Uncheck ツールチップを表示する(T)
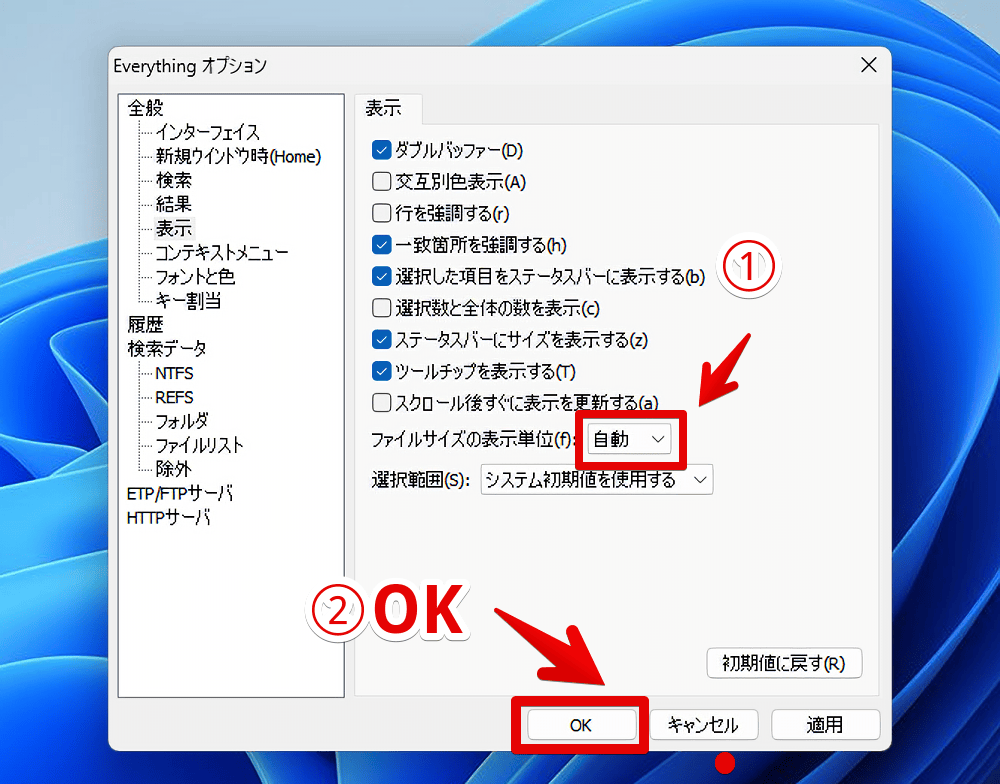 click(381, 371)
